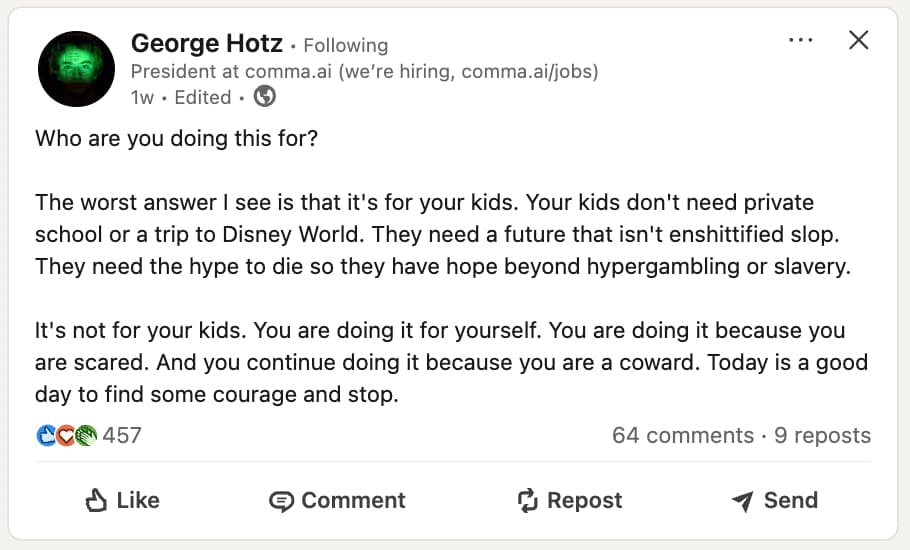
Task: Click the globe public visibility icon
Action: (265, 97)
